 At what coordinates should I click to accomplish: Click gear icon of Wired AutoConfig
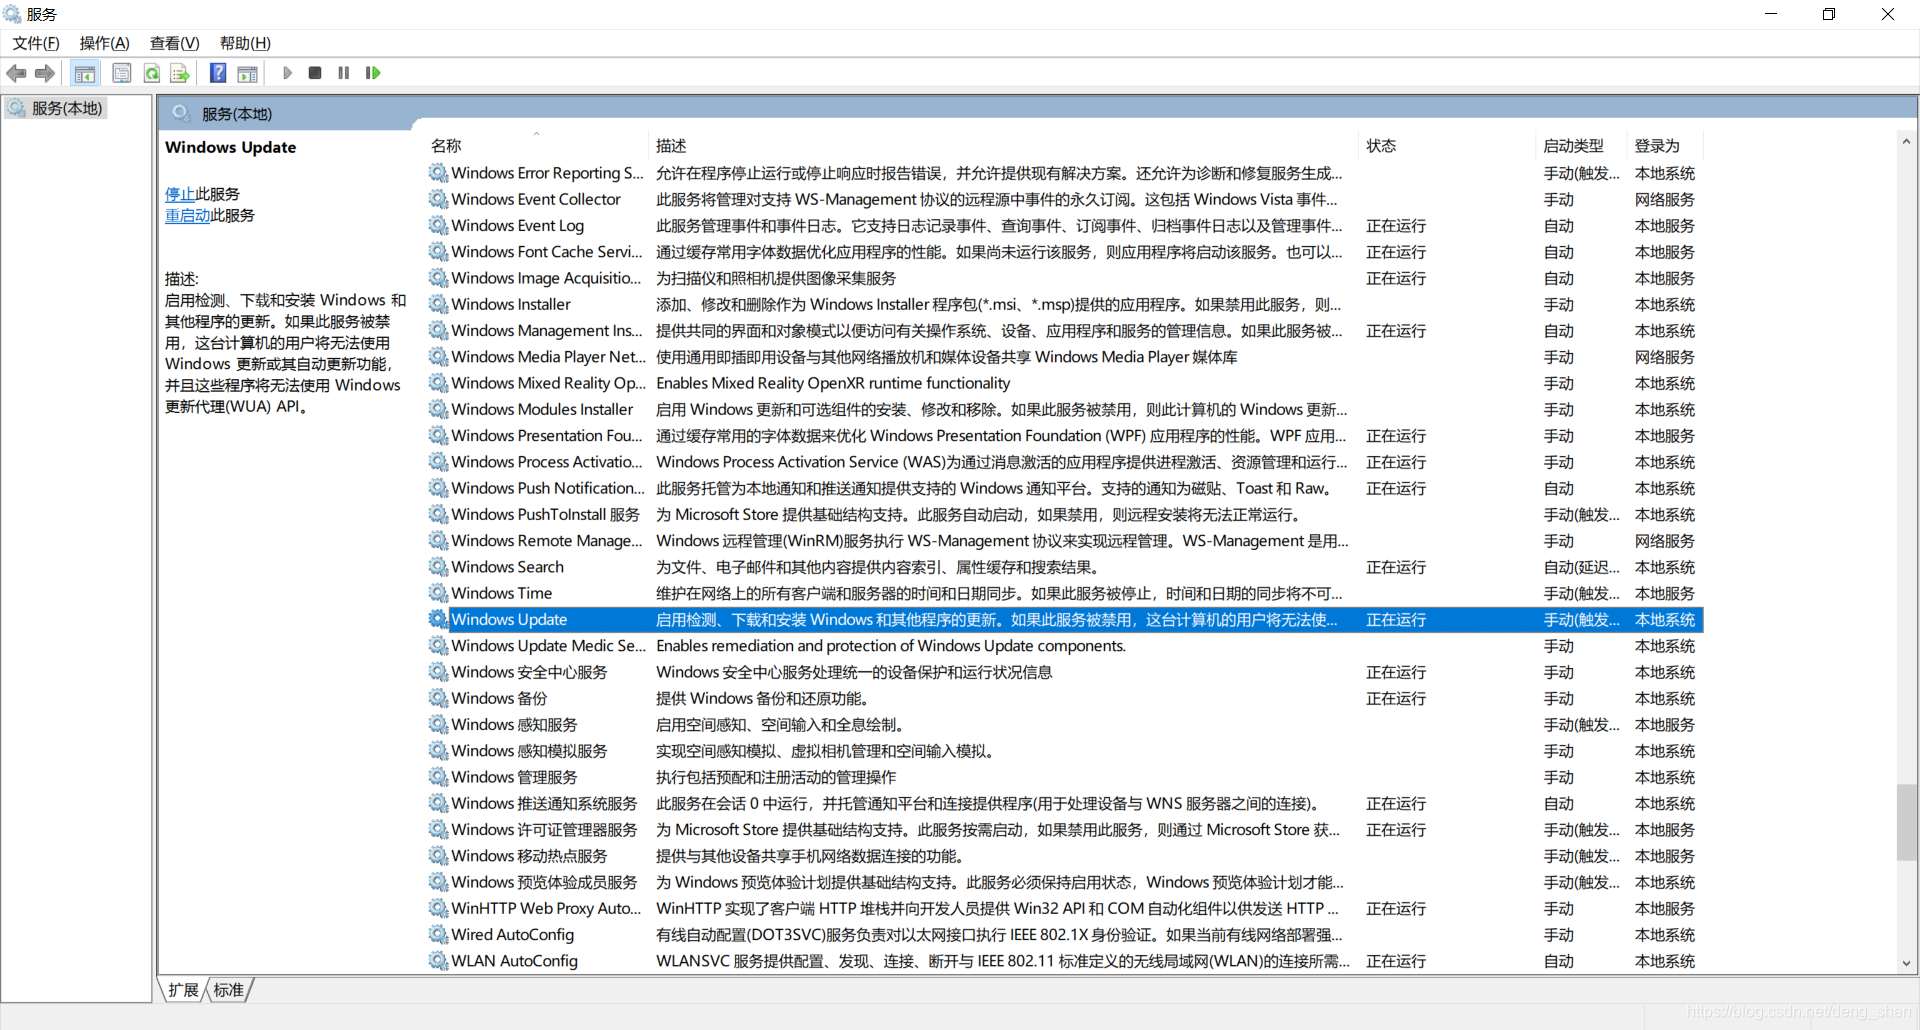point(438,935)
